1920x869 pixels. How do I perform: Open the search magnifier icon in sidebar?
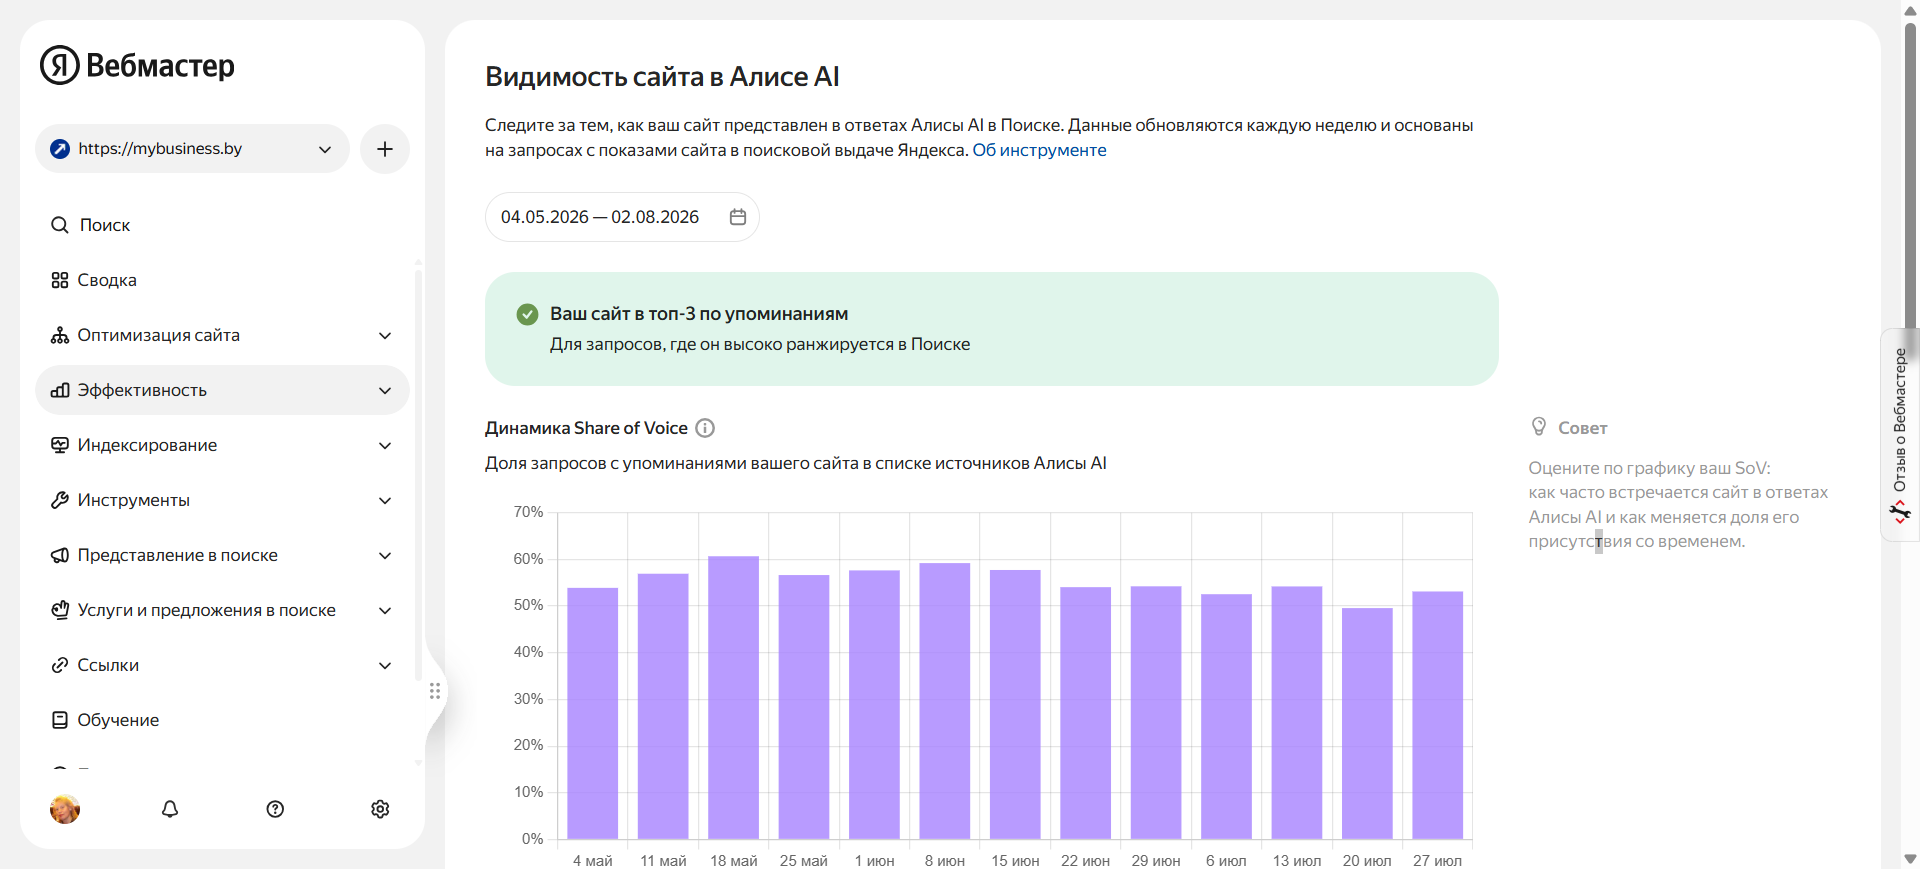pos(60,225)
